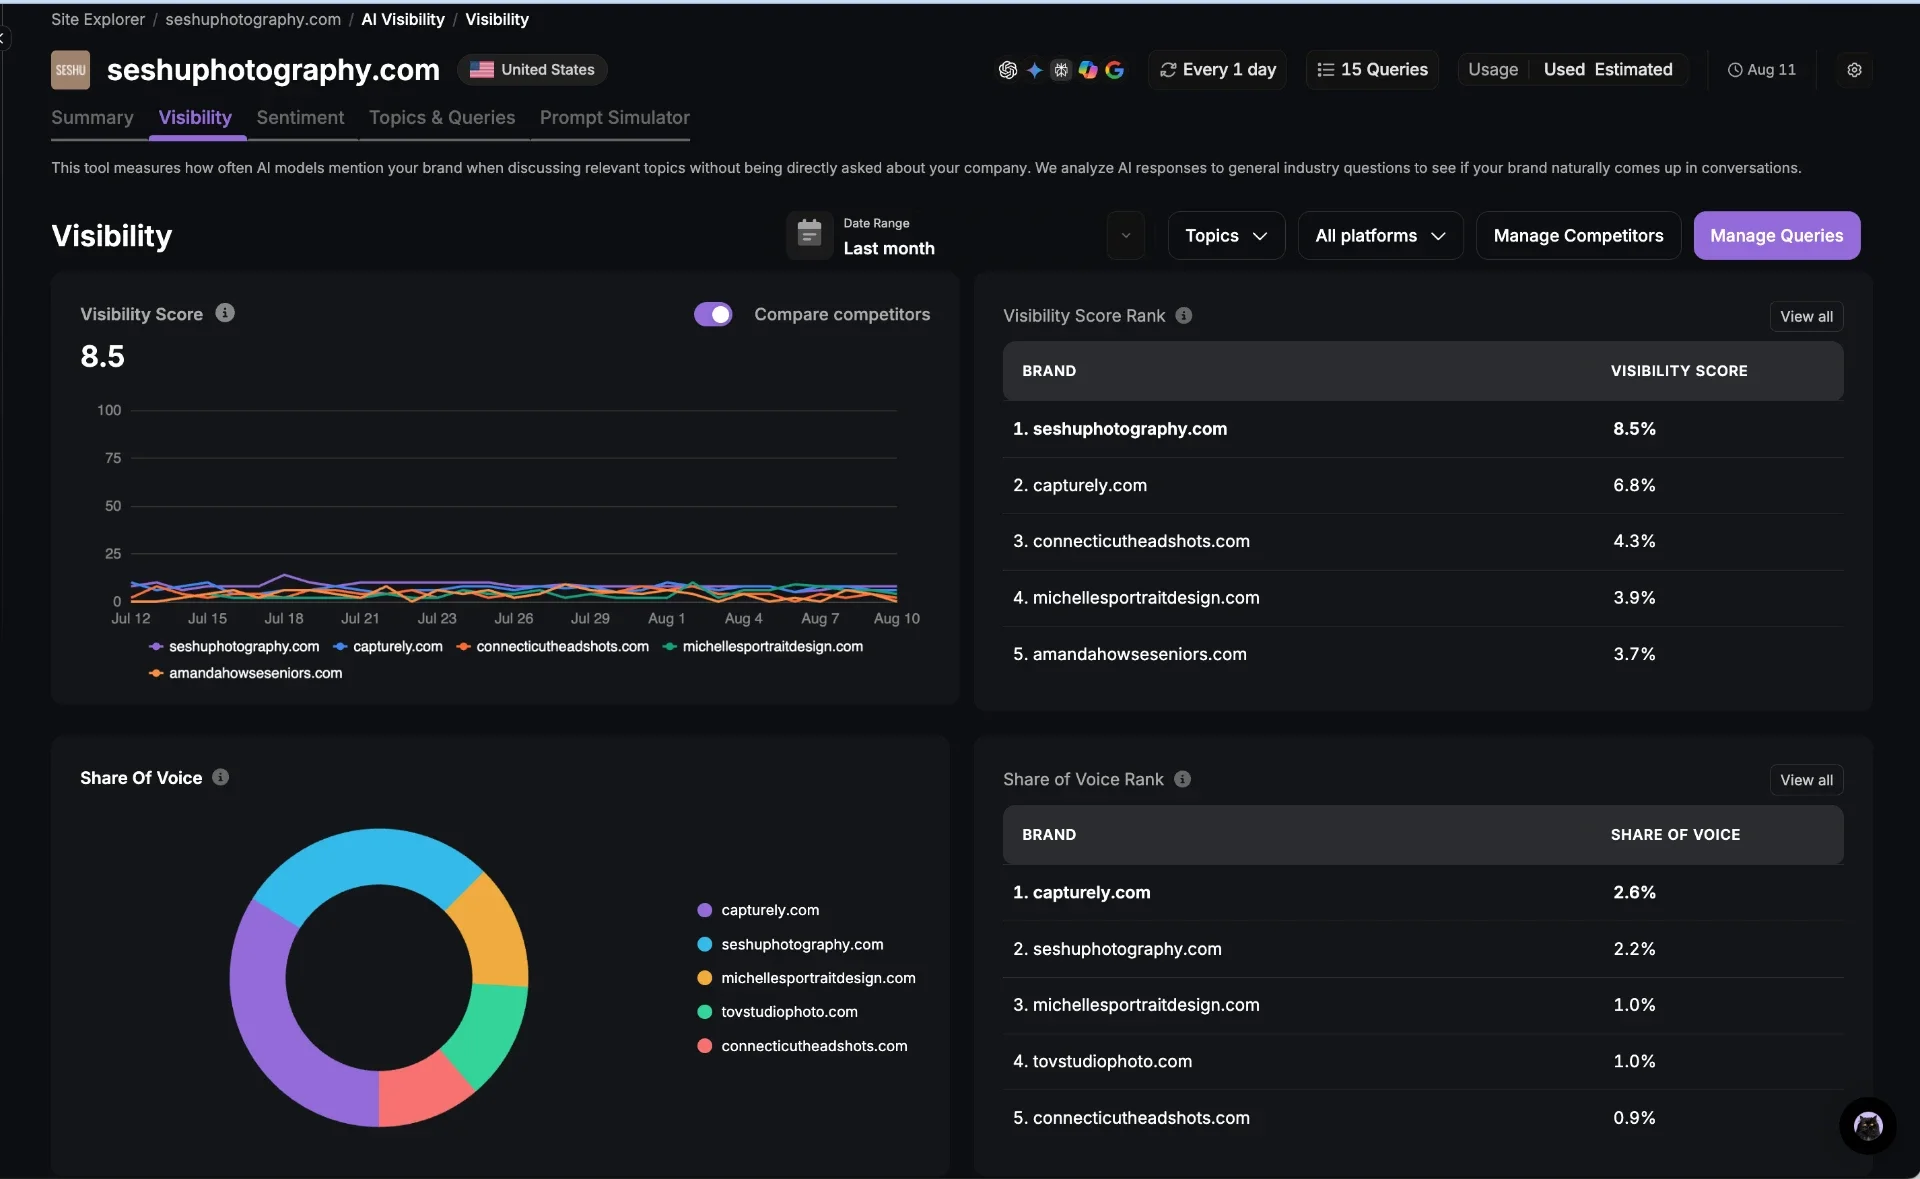Click the red connecticutheadshots.com donut legend dot
Screen dimensions: 1920x1179
click(x=704, y=1047)
